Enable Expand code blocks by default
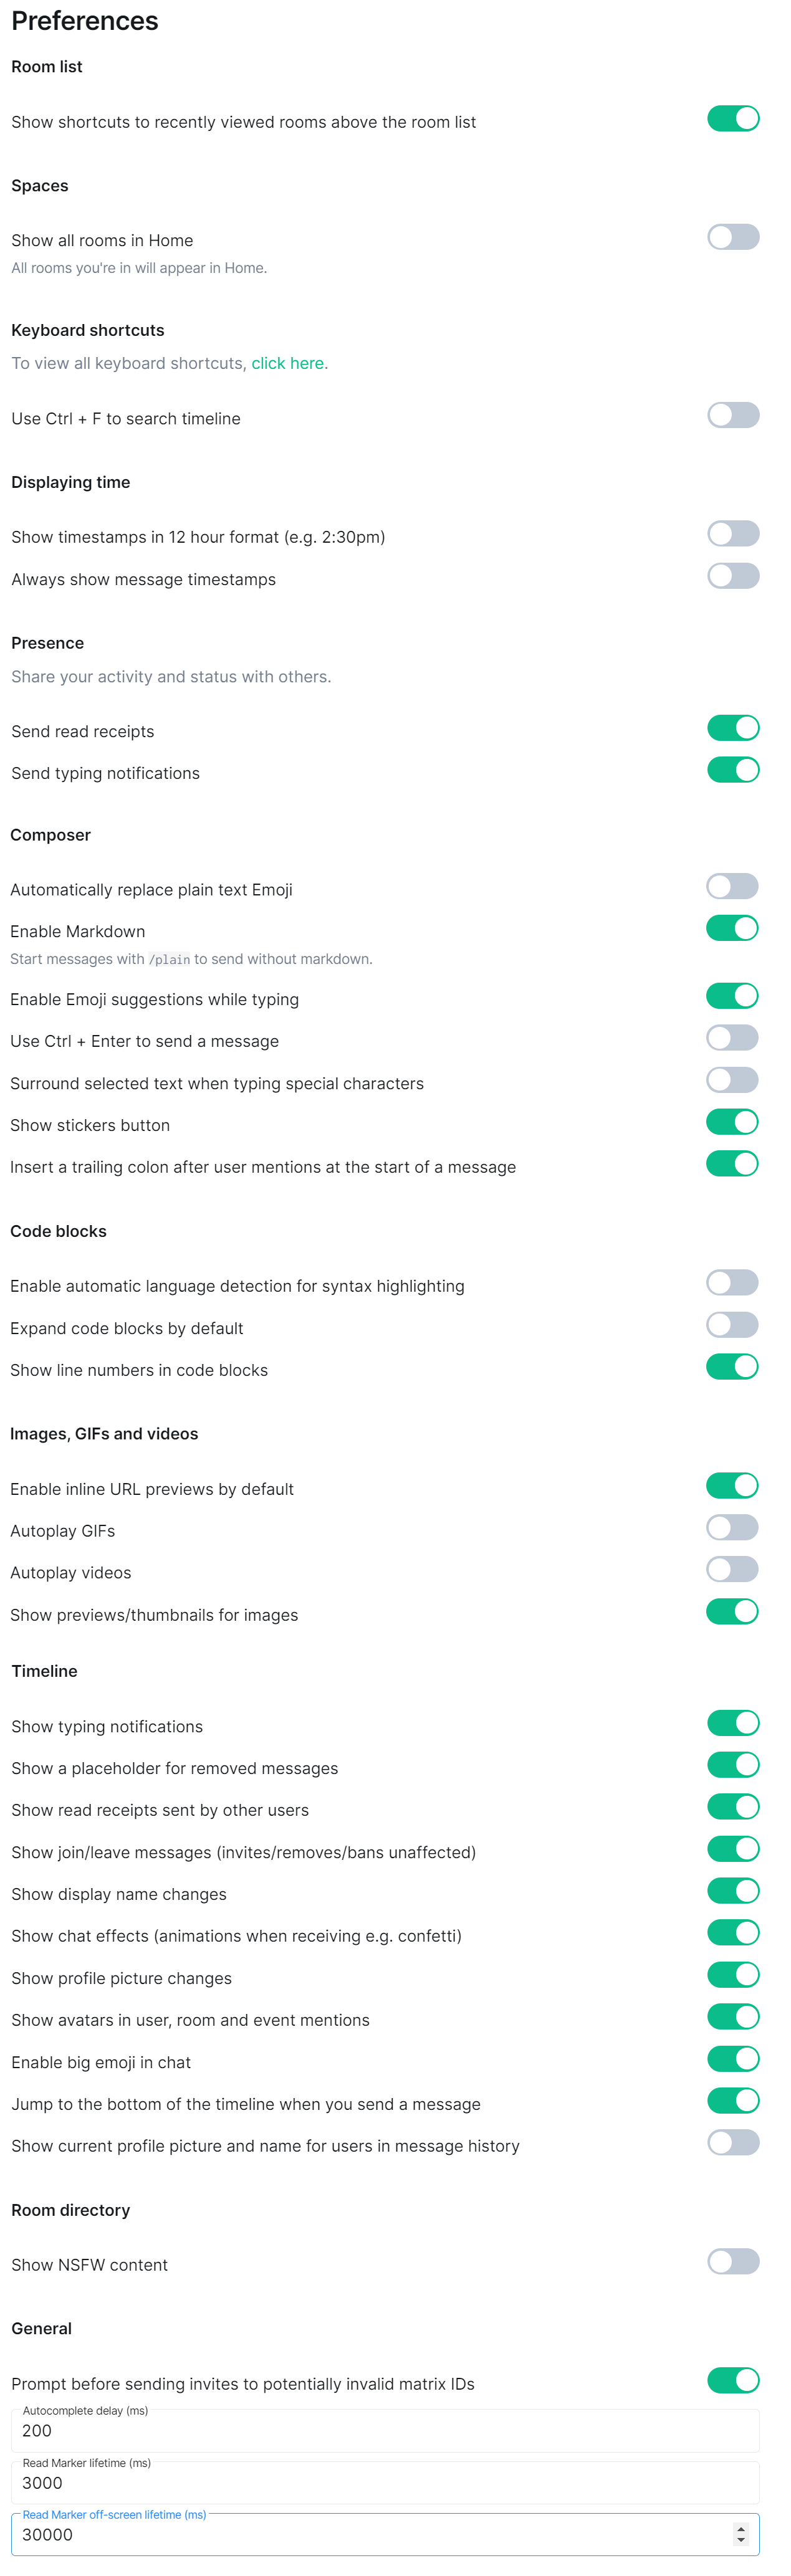791x2576 pixels. click(732, 1325)
